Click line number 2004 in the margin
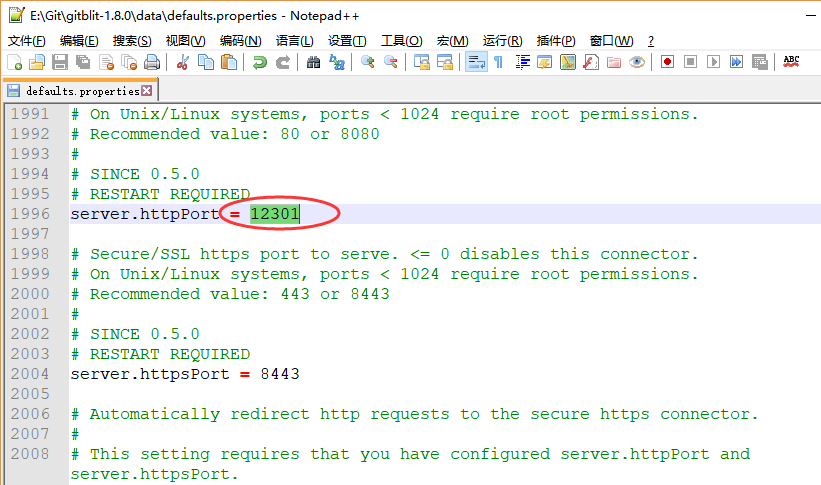 tap(30, 374)
